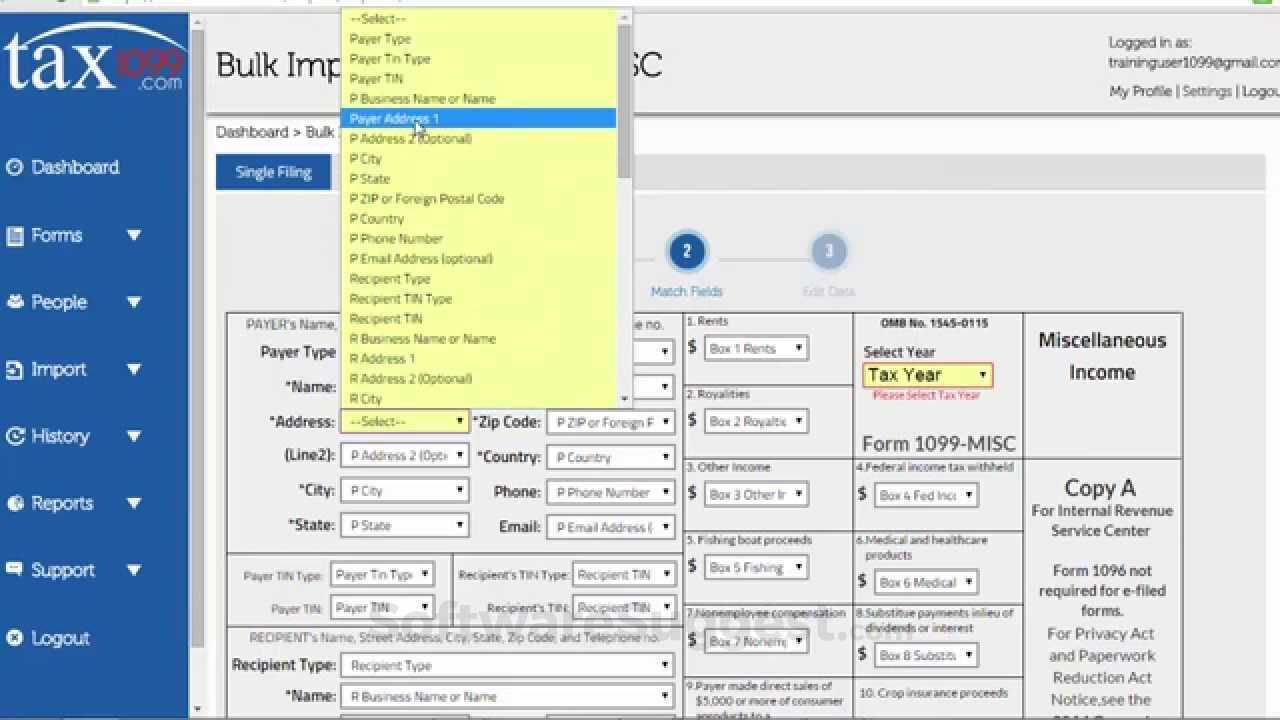Click the tax1099.com logo
The image size is (1280, 720).
95,65
